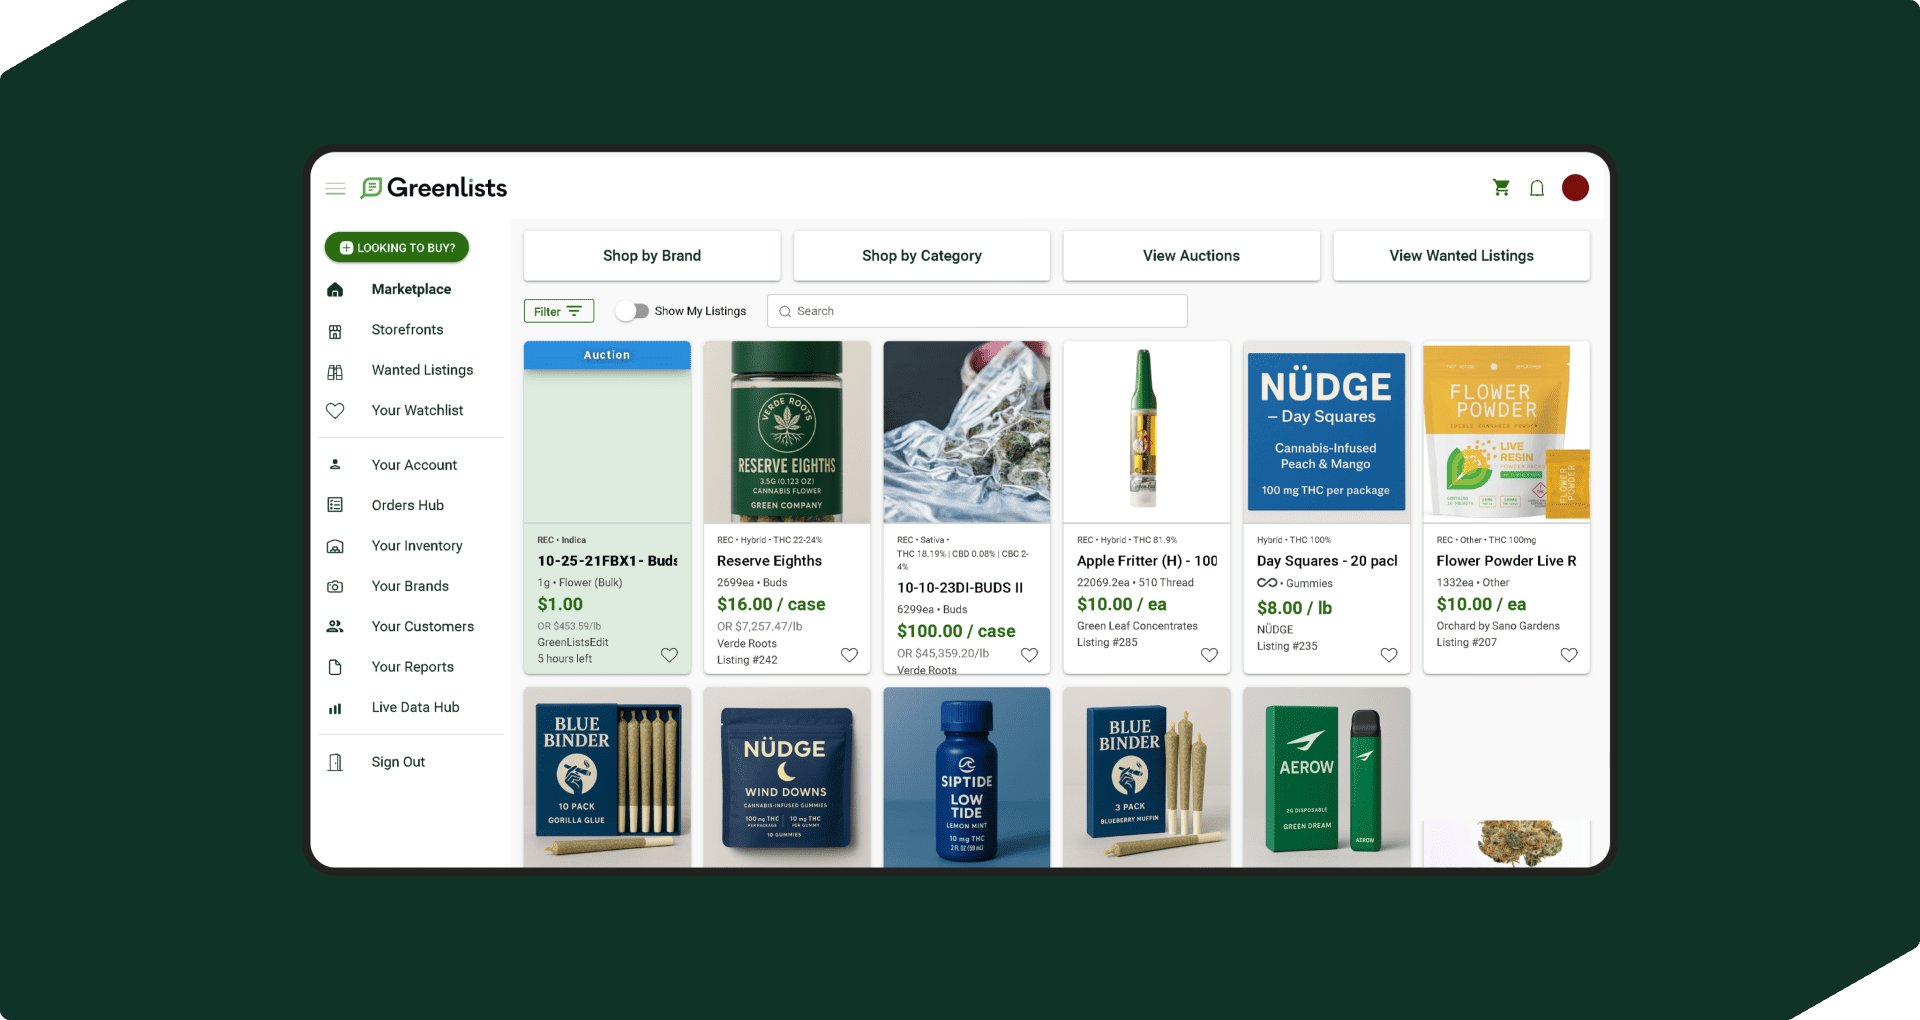
Task: Open the NÜDGE Wind Downs image
Action: pos(787,777)
